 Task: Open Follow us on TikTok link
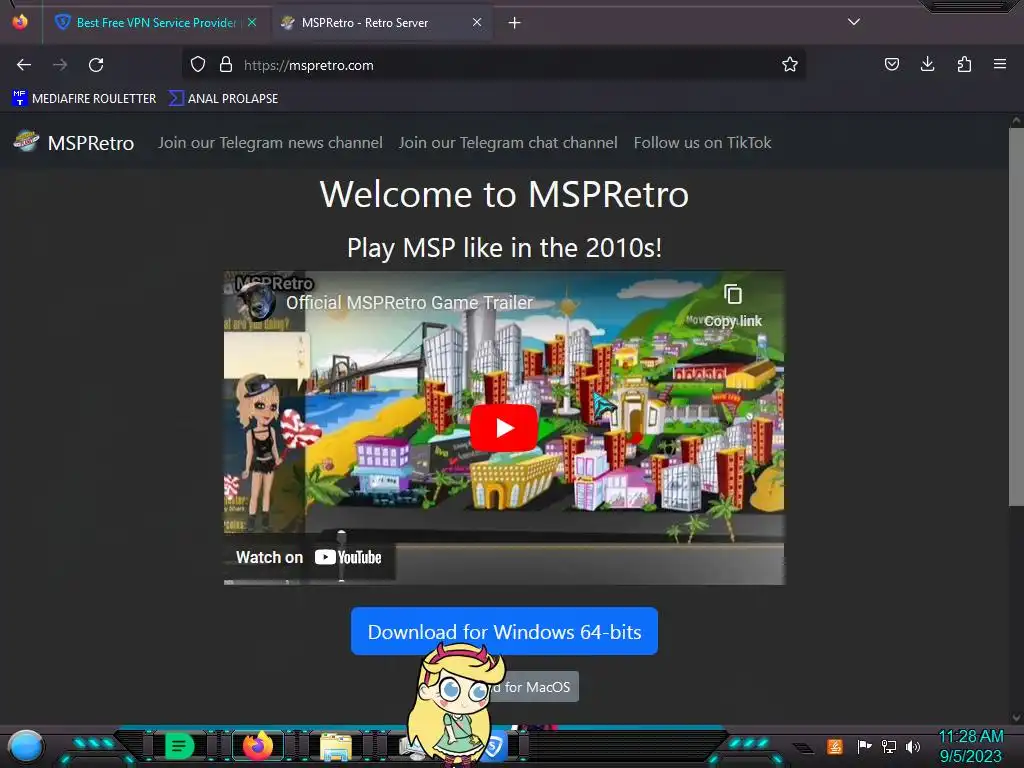coord(702,142)
